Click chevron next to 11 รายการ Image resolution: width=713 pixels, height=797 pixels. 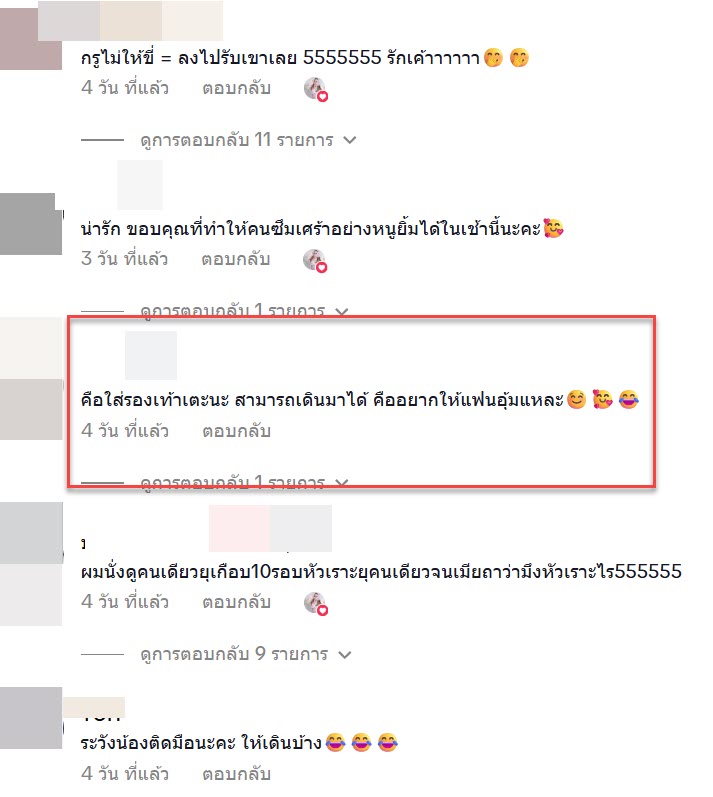coord(350,140)
